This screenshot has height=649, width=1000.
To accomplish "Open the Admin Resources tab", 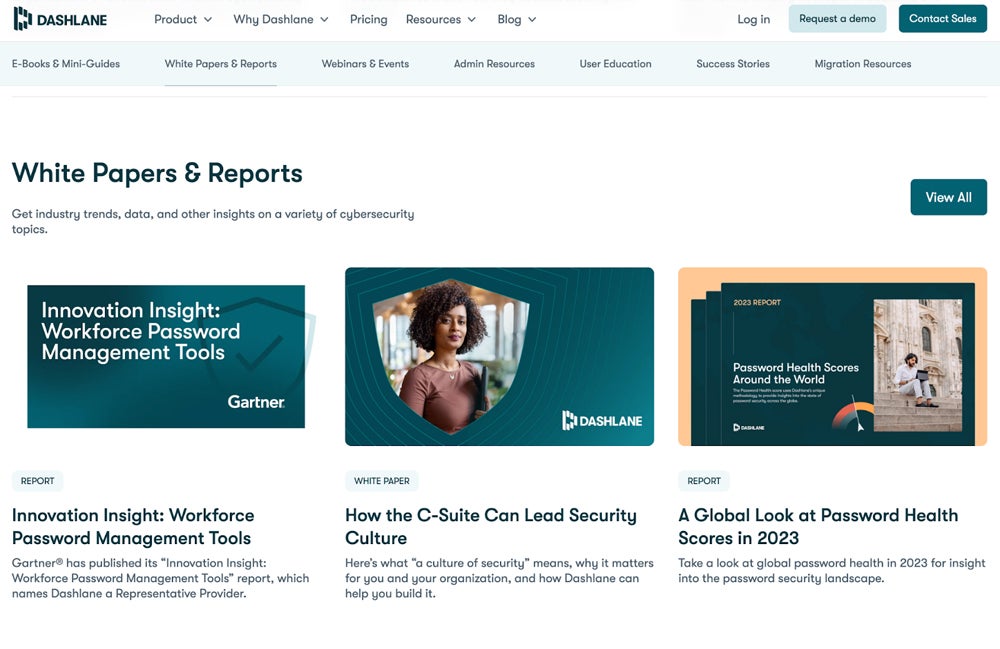I will (494, 64).
